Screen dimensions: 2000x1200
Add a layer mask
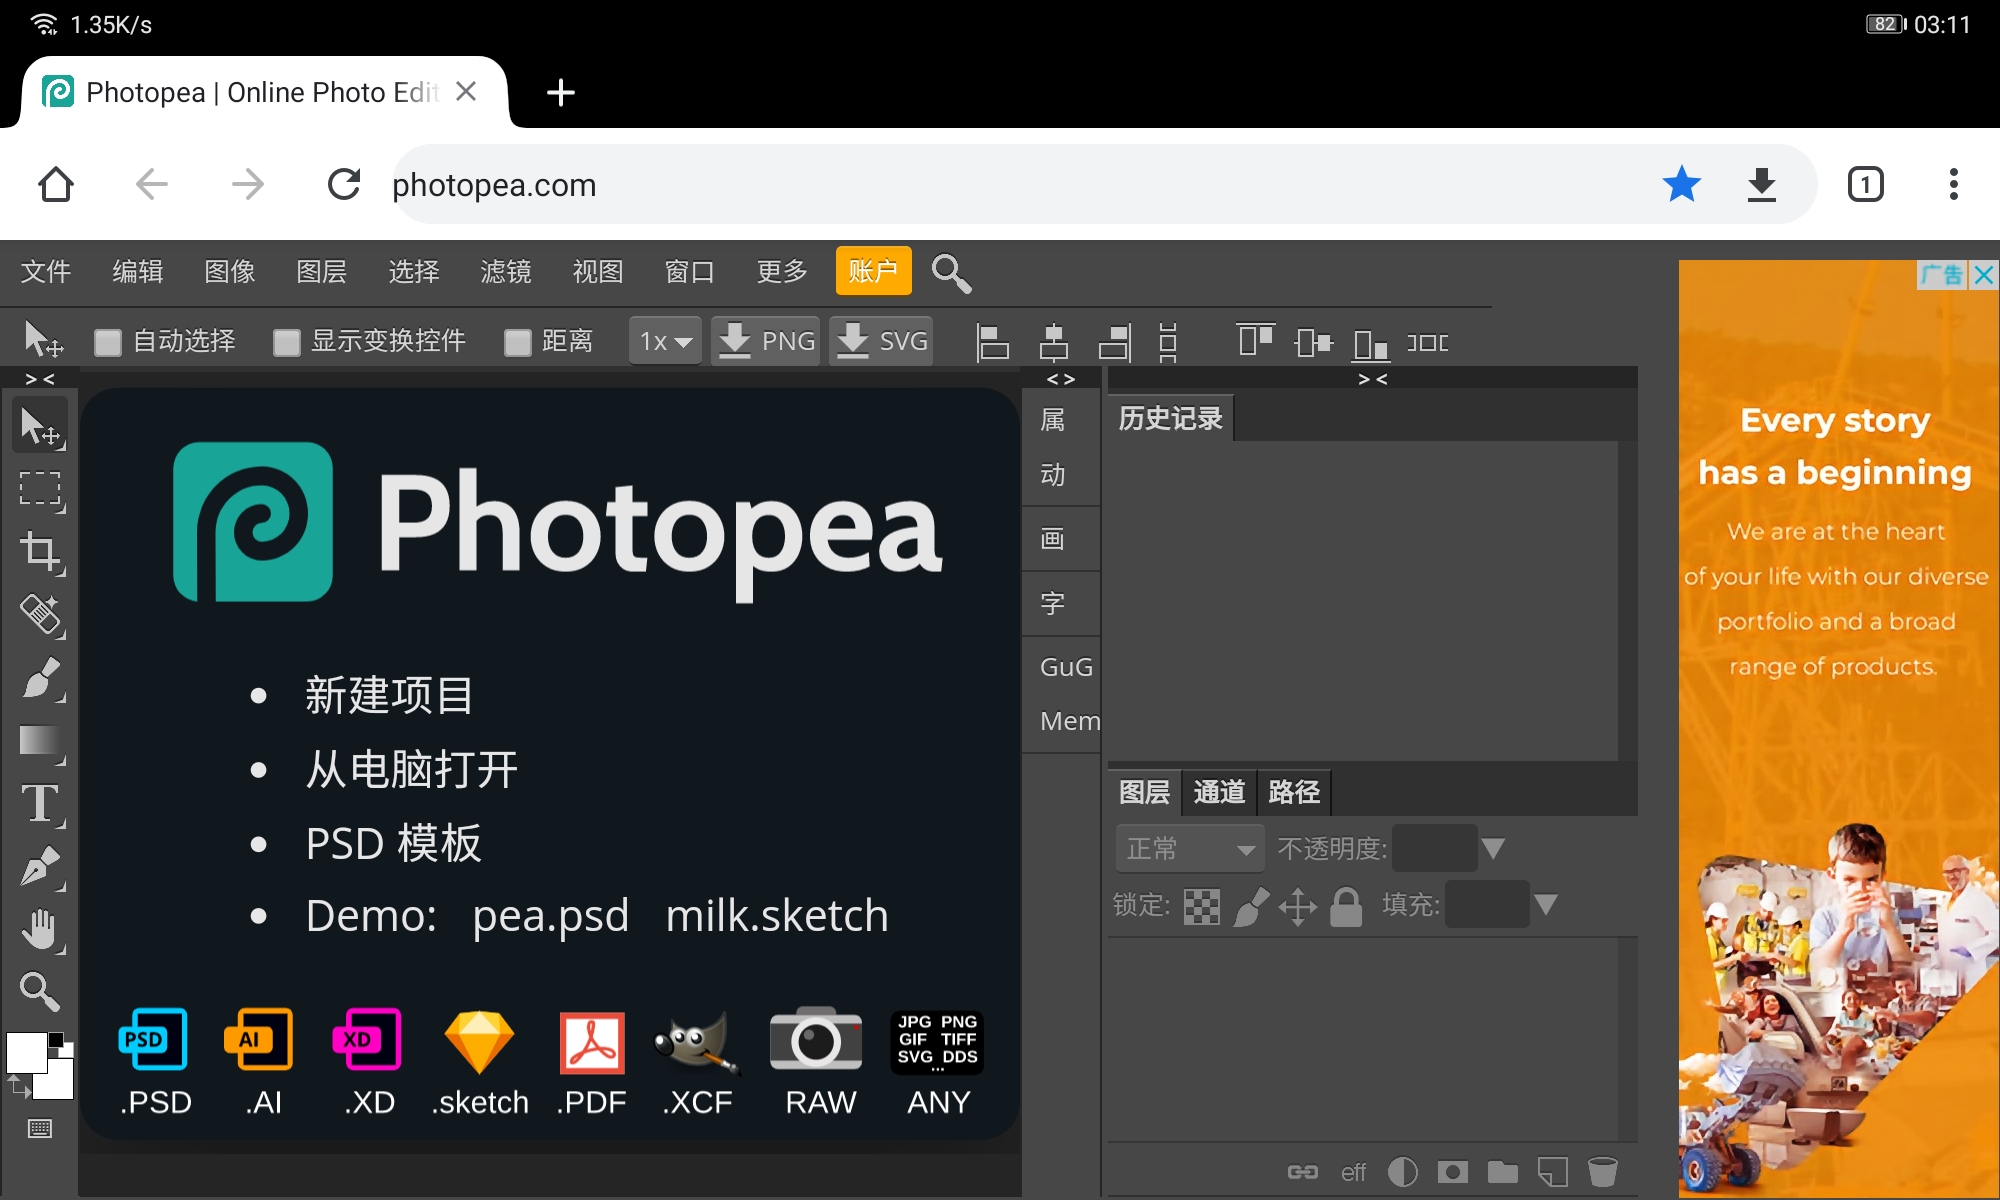[1453, 1170]
